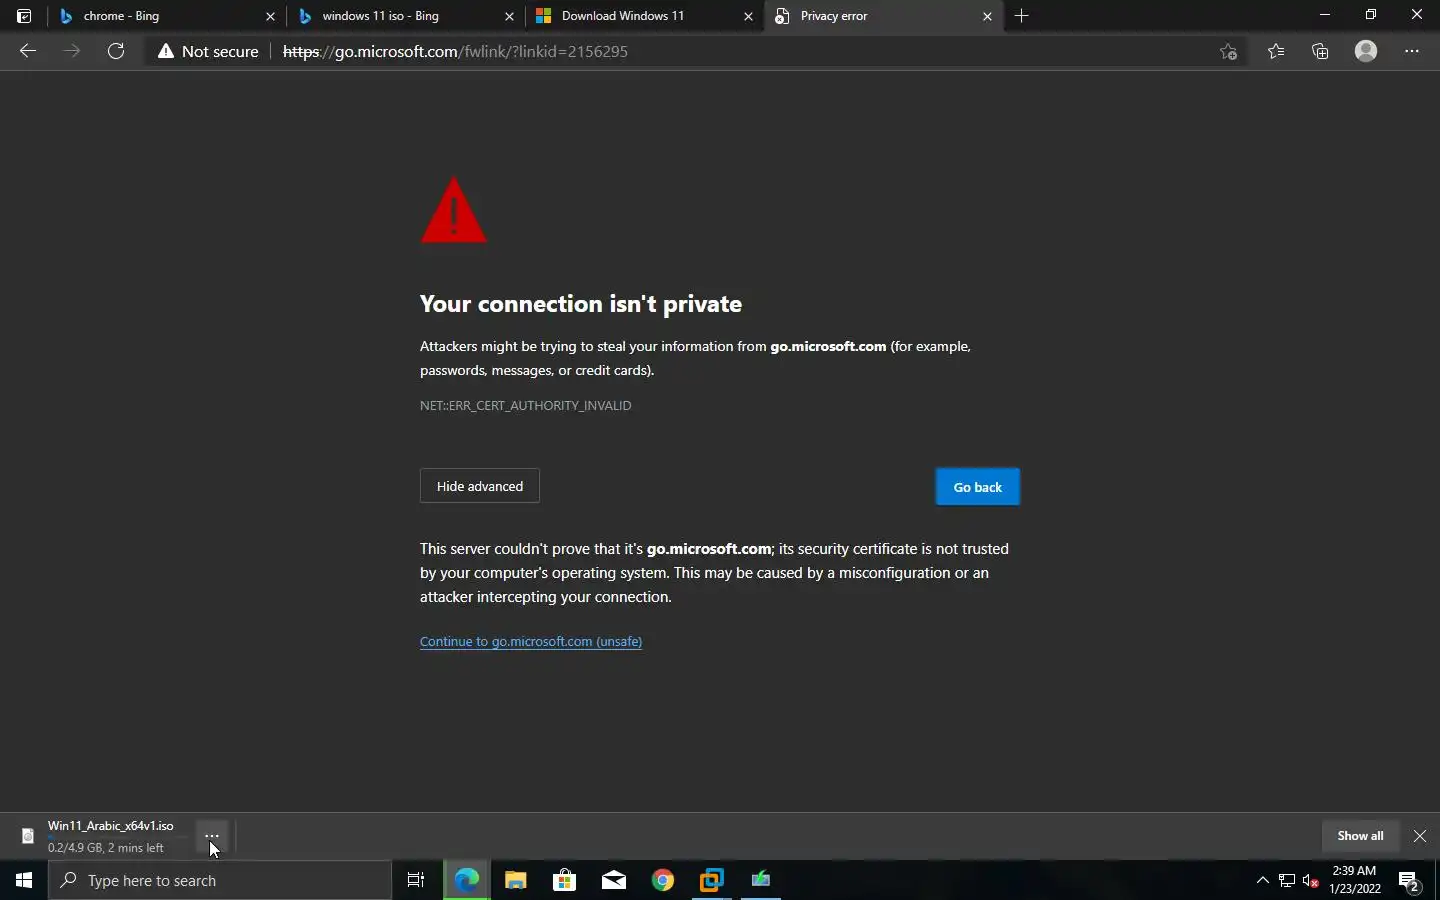Open the muted volume tray icon
This screenshot has width=1440, height=900.
[1311, 881]
